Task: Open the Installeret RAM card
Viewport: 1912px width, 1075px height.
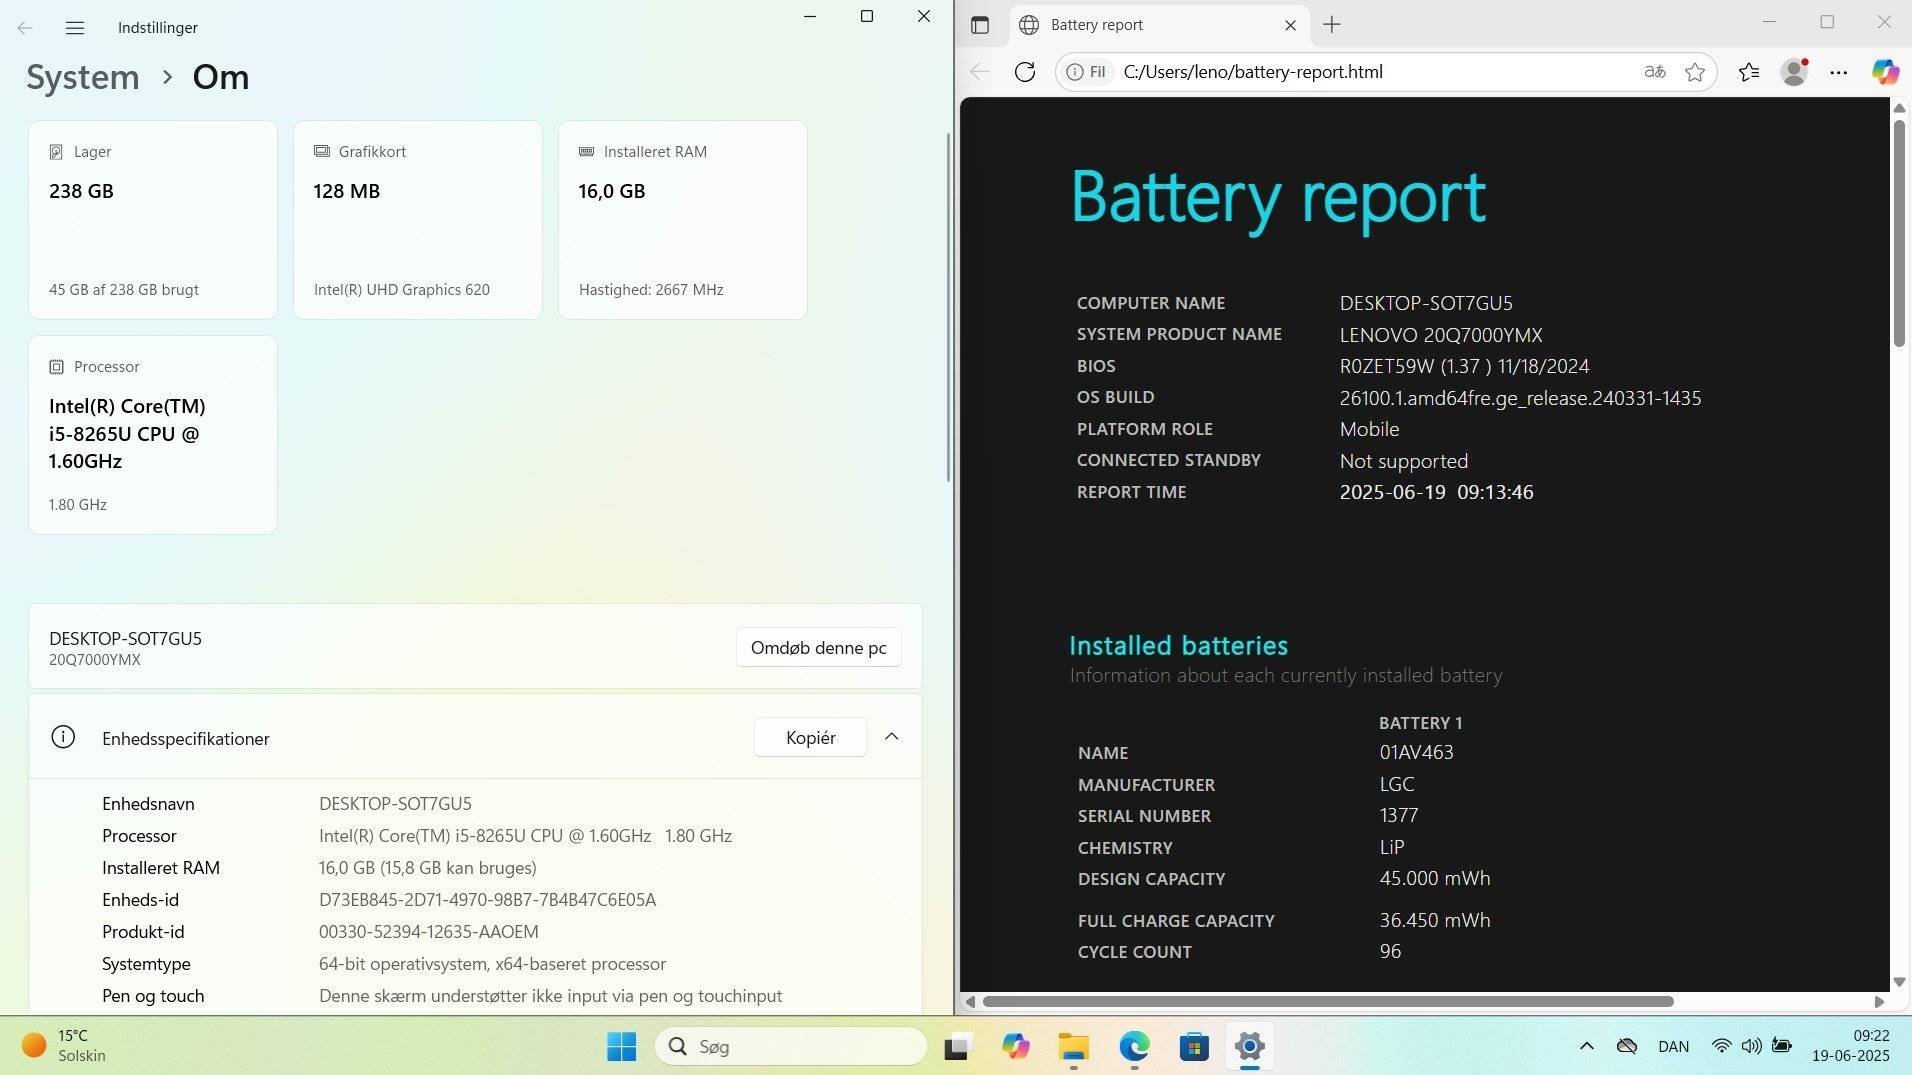Action: [x=683, y=220]
